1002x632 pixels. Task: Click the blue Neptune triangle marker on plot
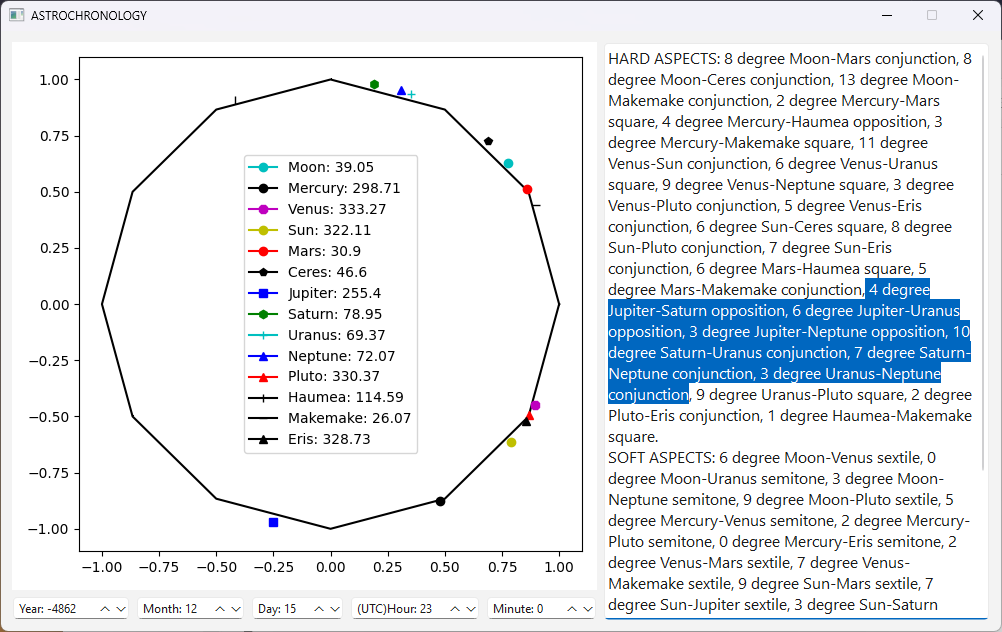401,91
